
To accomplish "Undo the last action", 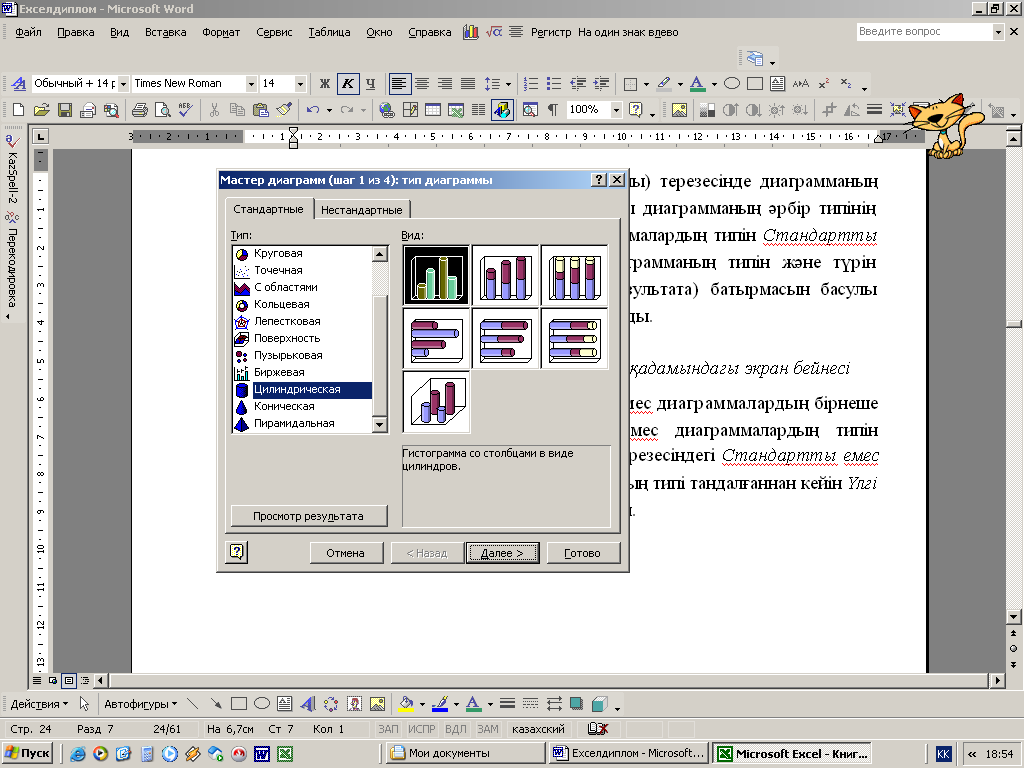I will pyautogui.click(x=313, y=110).
